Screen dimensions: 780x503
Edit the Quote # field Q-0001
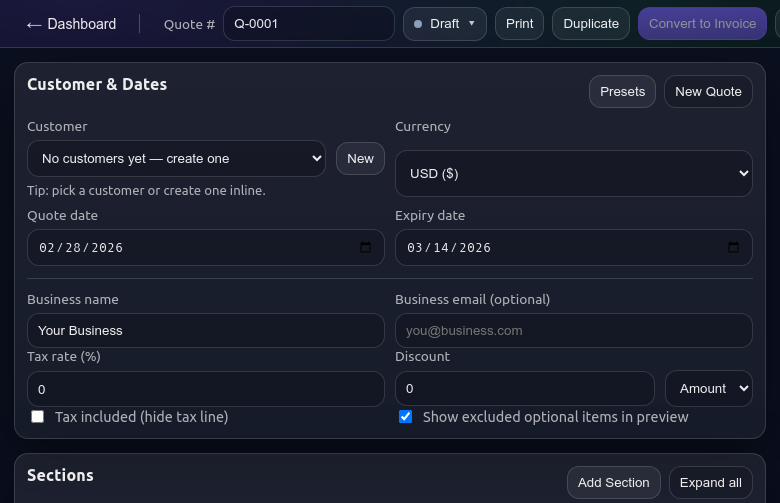pyautogui.click(x=309, y=23)
